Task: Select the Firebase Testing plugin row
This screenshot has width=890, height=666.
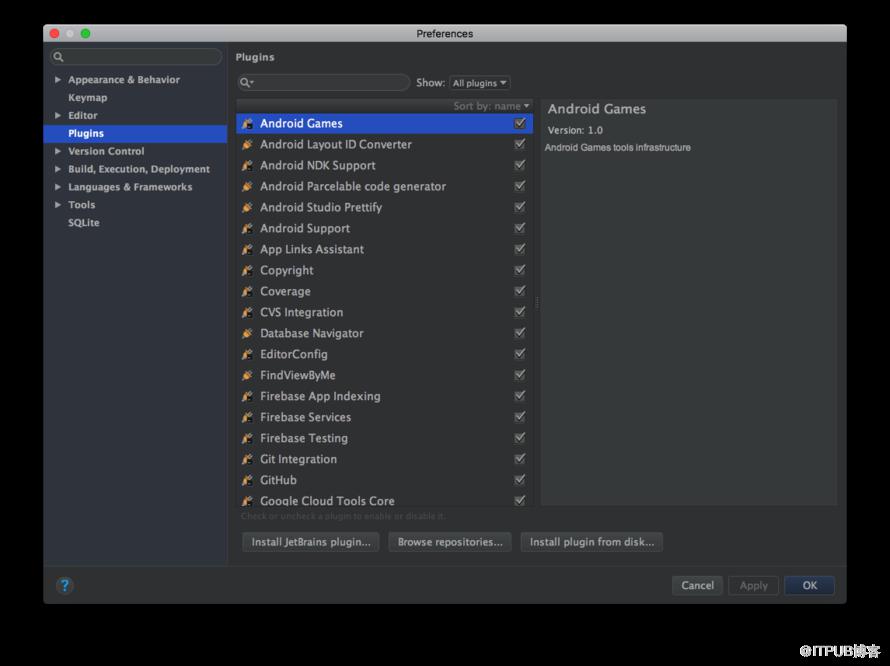Action: 384,438
